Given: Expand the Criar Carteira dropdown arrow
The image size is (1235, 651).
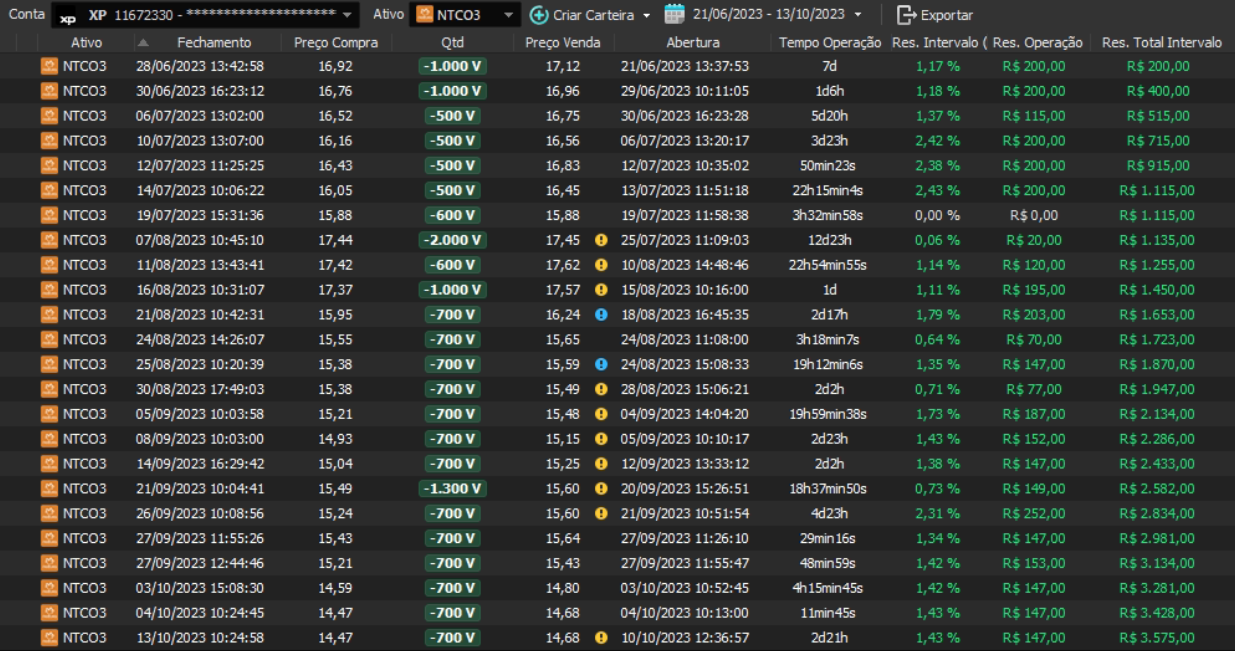Looking at the screenshot, I should 646,15.
